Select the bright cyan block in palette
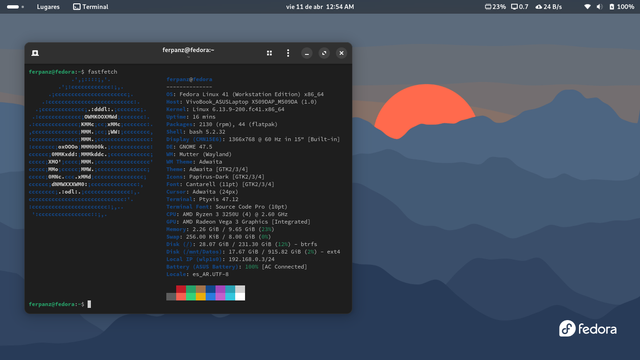Viewport: 640px width, 360px height. (x=230, y=297)
